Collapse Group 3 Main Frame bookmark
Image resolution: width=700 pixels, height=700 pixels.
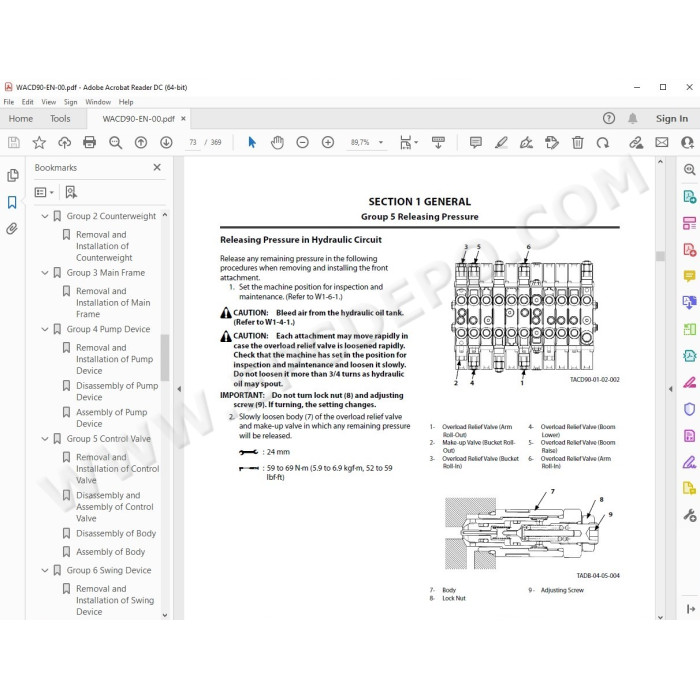click(45, 272)
